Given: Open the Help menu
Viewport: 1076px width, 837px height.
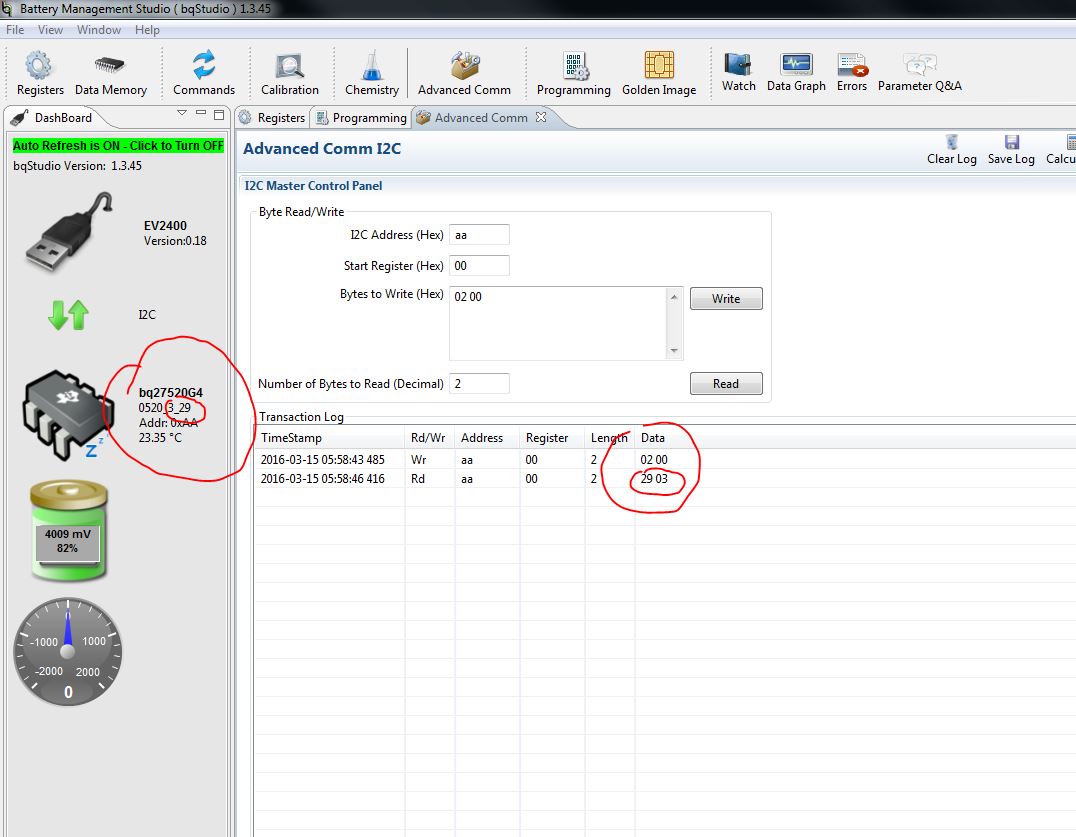Looking at the screenshot, I should tap(147, 30).
